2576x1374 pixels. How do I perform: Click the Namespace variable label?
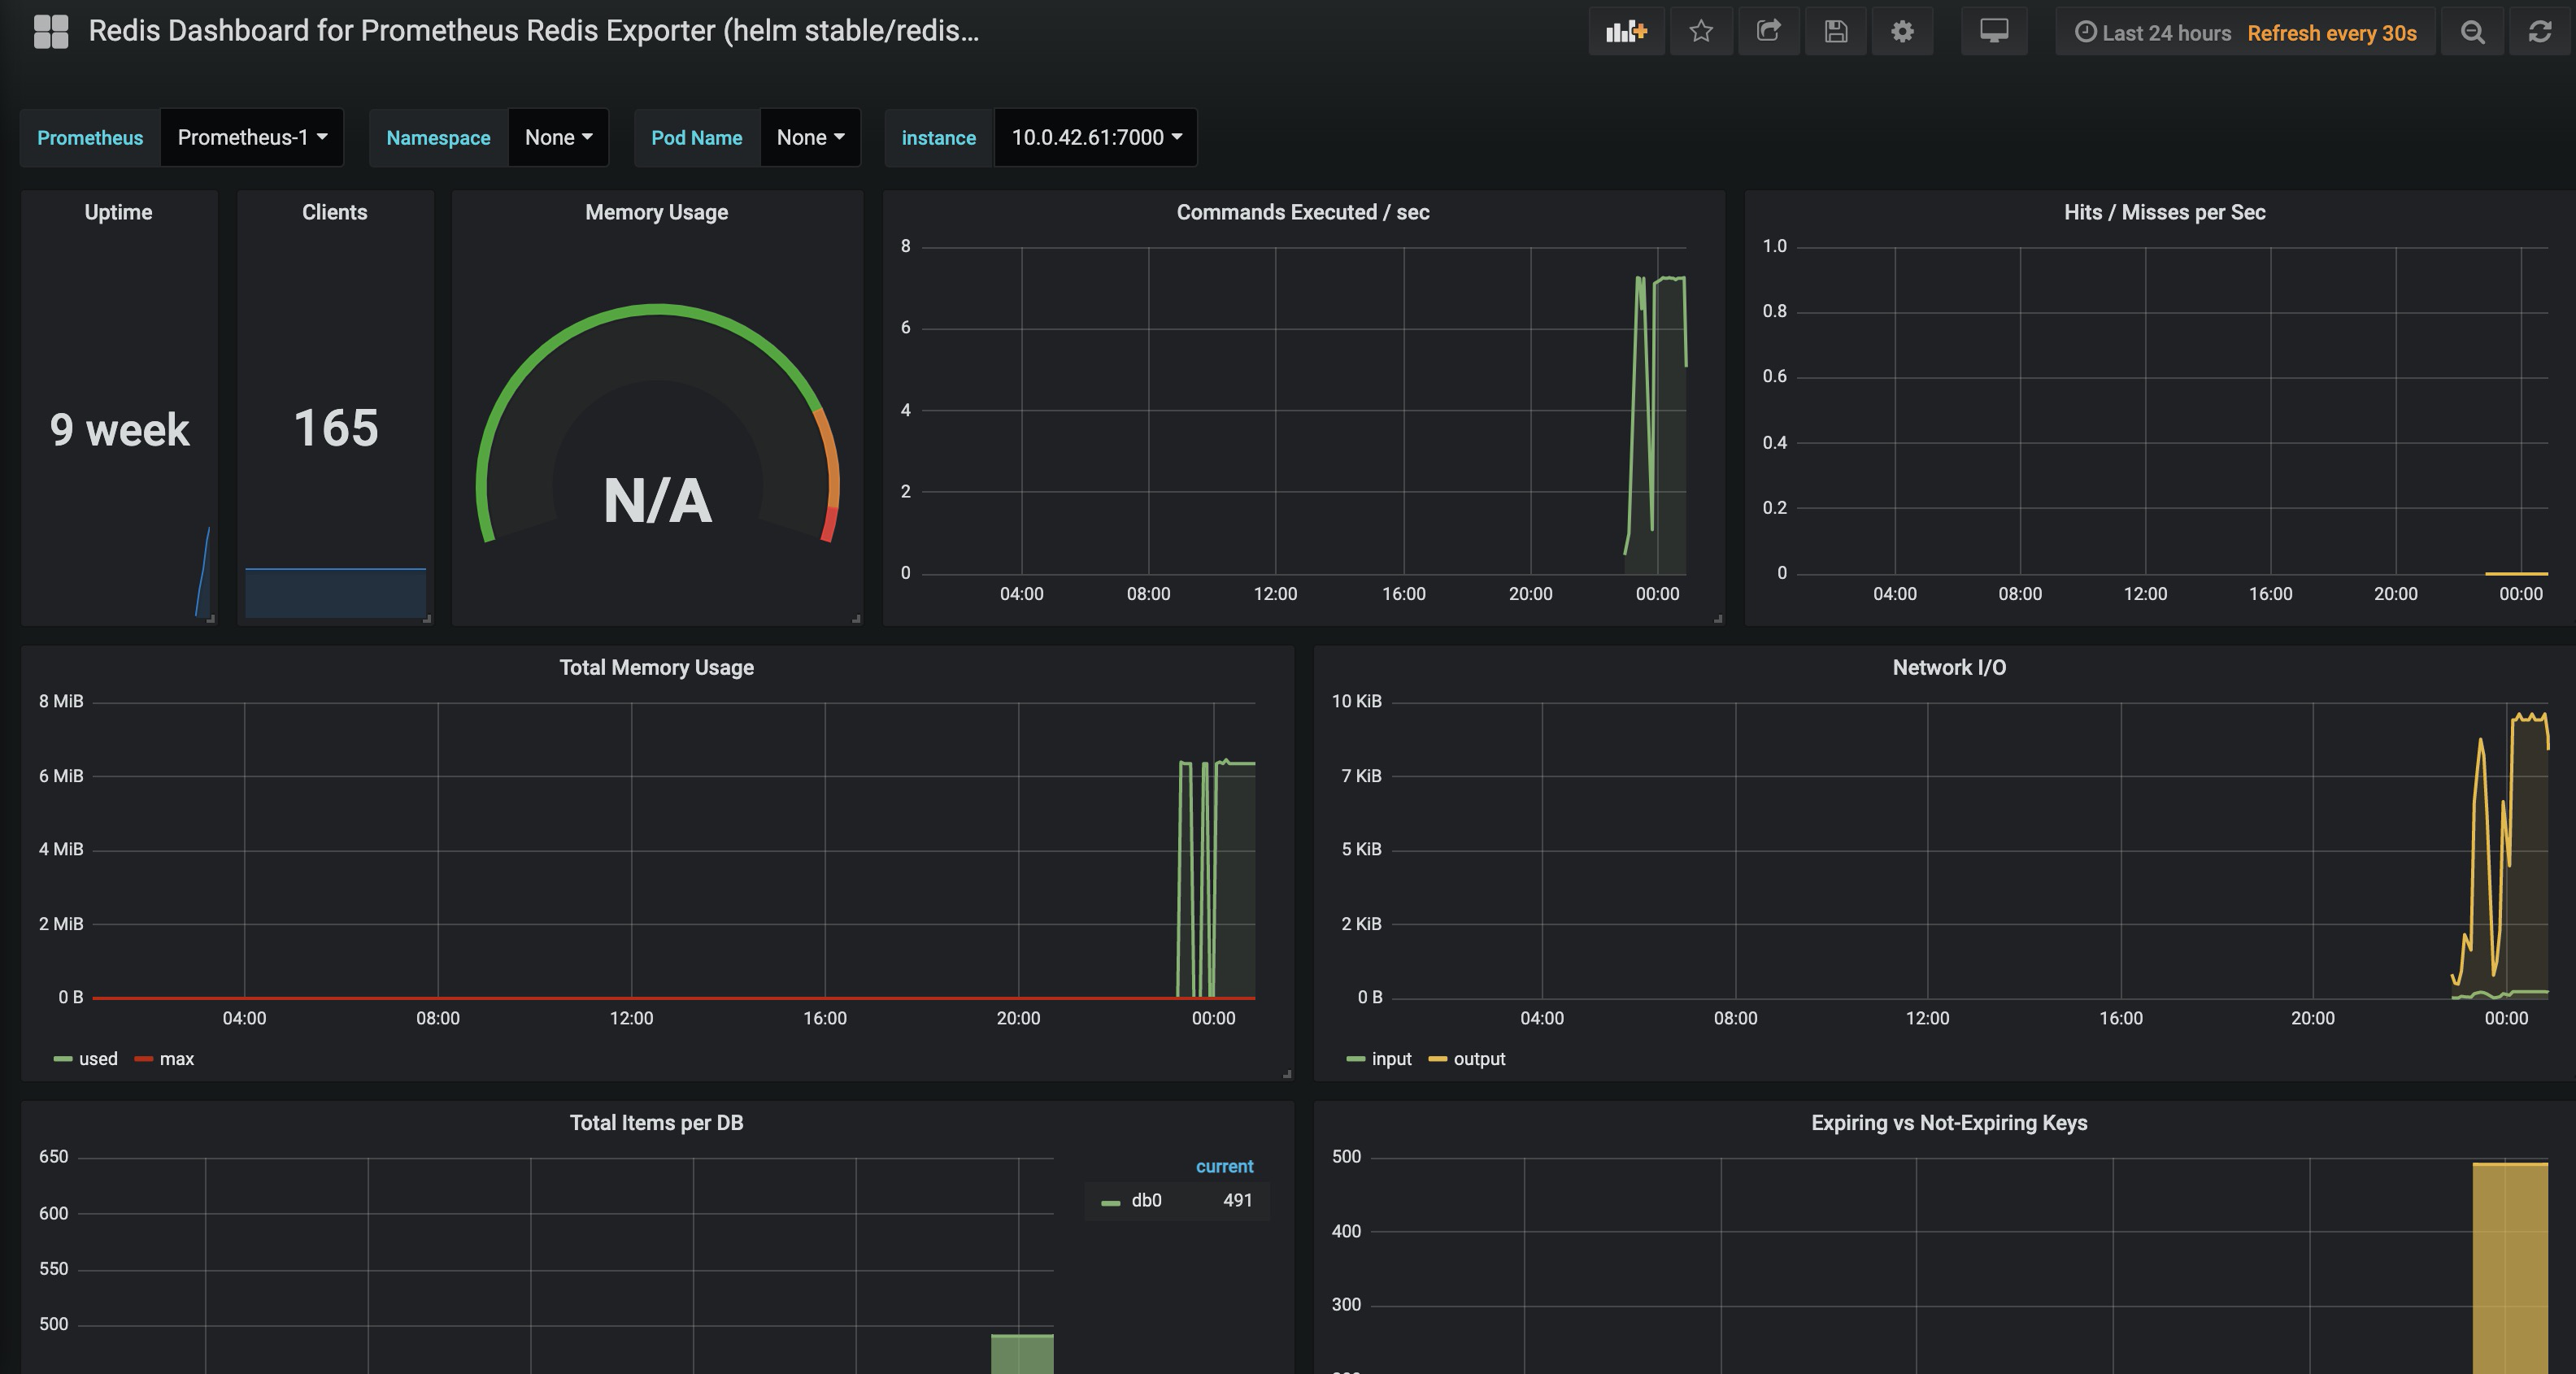point(438,137)
